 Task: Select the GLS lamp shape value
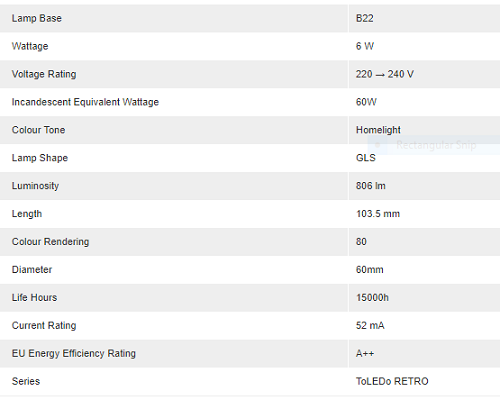[x=366, y=158]
